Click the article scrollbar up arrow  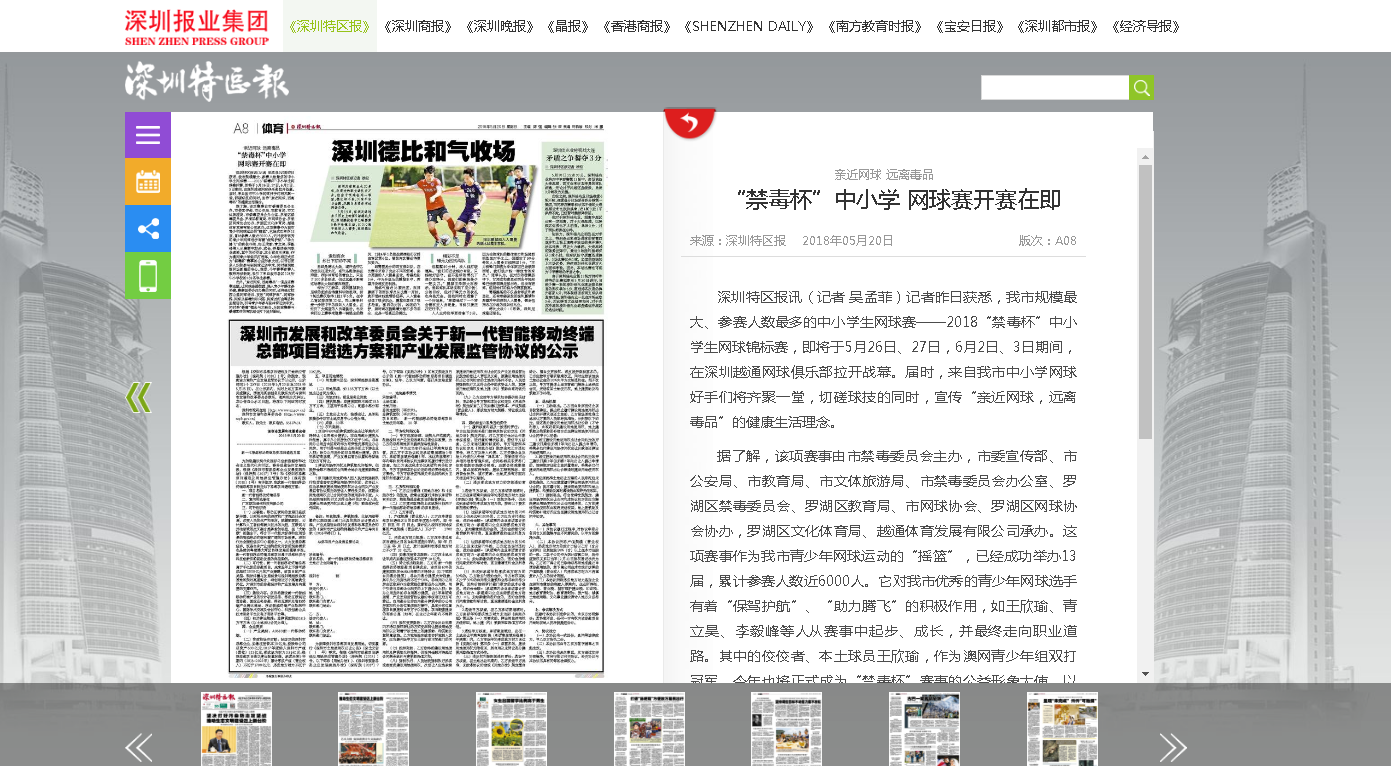1145,156
